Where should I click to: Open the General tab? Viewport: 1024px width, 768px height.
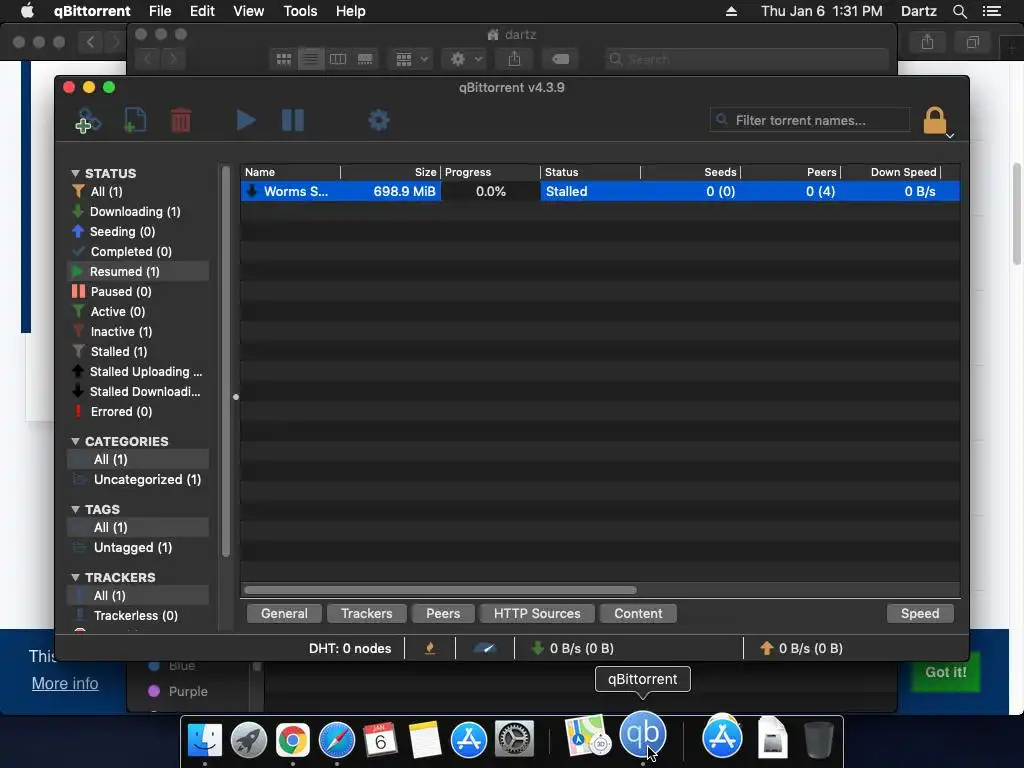click(284, 614)
